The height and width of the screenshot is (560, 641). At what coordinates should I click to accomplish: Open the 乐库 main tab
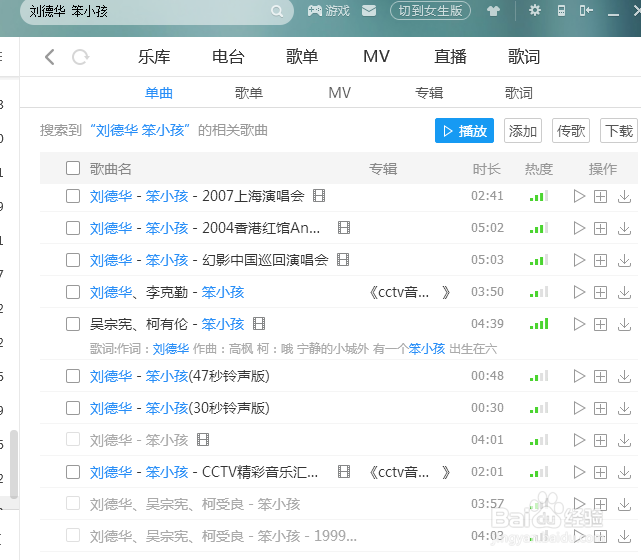coord(154,57)
